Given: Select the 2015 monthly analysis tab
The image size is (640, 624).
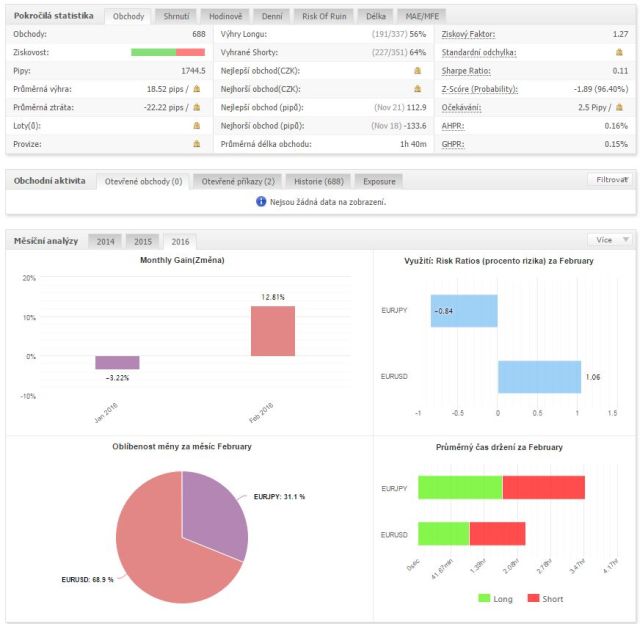Looking at the screenshot, I should (142, 242).
